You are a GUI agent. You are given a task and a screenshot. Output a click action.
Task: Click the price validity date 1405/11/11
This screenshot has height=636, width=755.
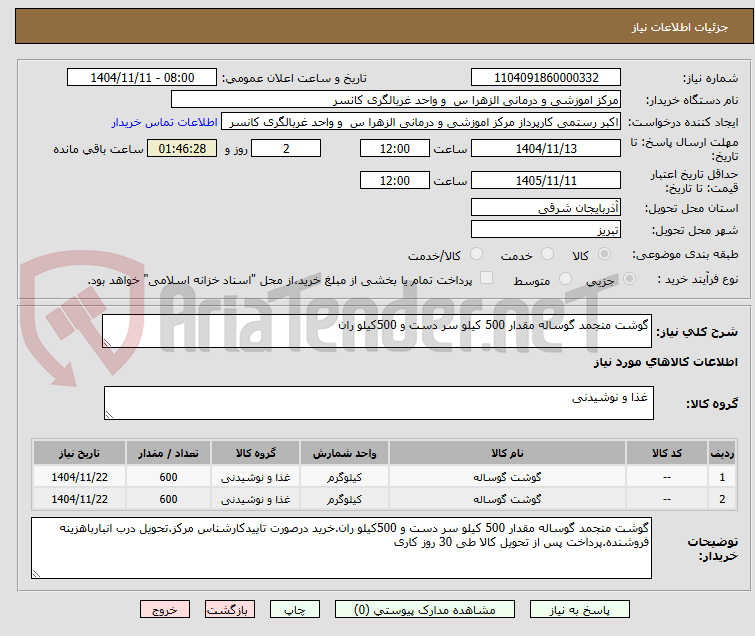(546, 181)
